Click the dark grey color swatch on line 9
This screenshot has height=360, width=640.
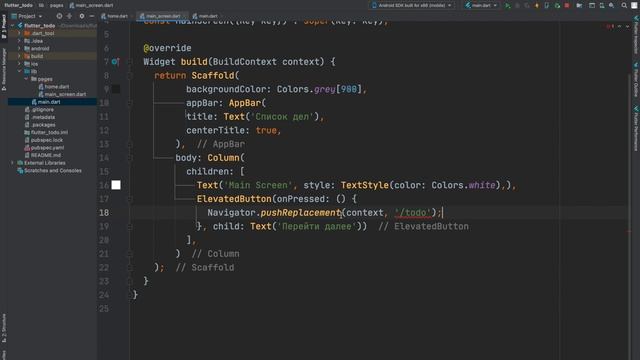116,89
